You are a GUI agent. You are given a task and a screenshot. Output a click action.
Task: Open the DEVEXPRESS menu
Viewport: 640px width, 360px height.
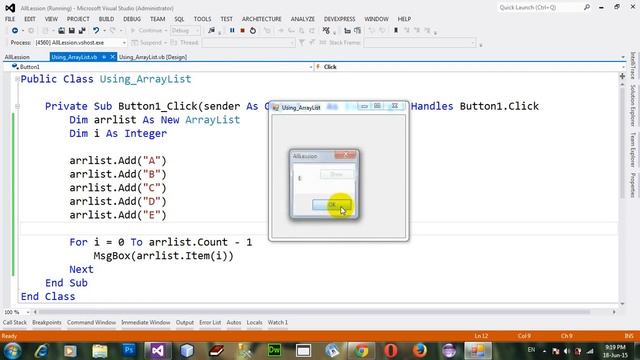click(x=340, y=19)
